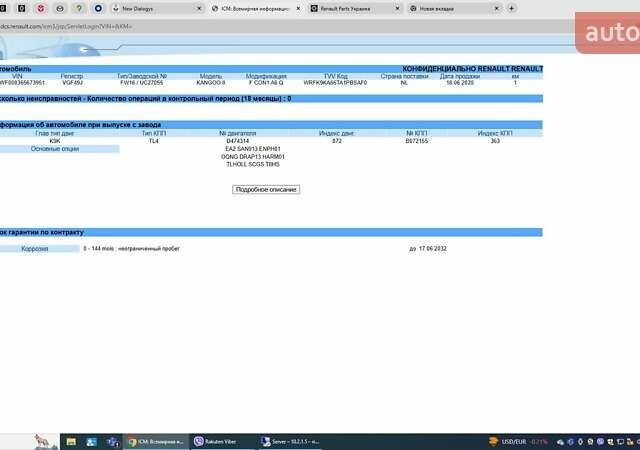This screenshot has height=450, width=640.
Task: Close the New Dialogys tab
Action: [199, 9]
